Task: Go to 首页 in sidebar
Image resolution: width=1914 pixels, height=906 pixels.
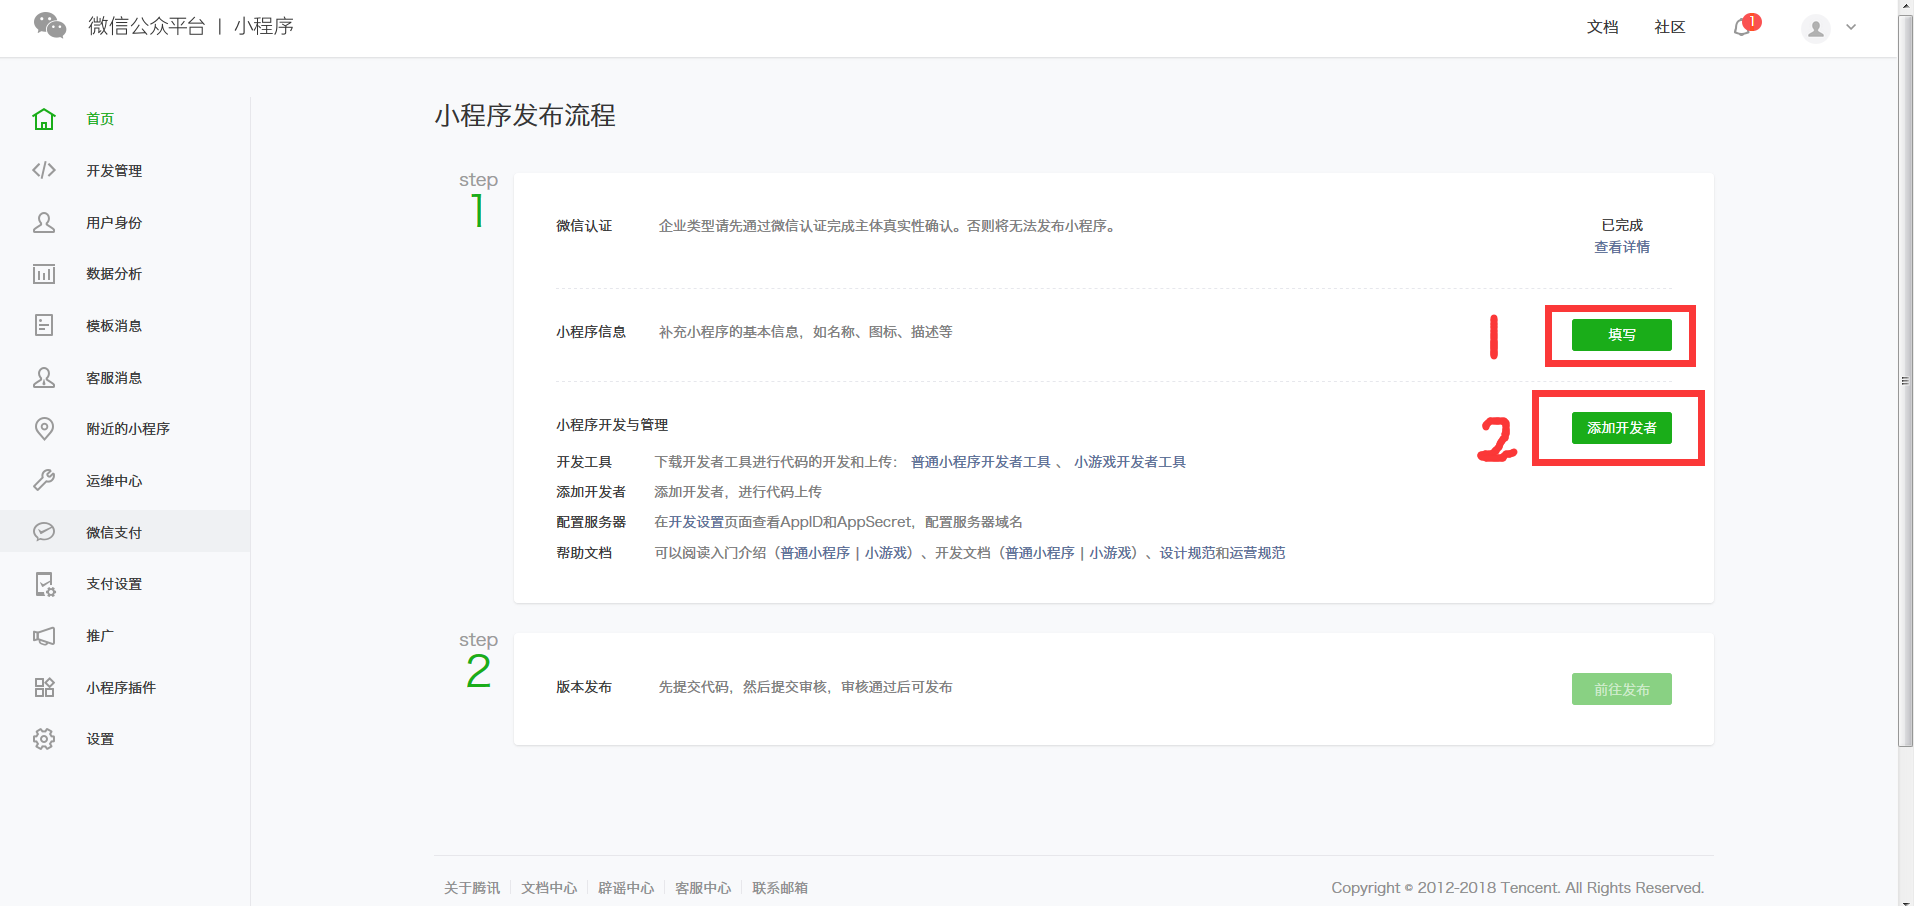Action: (100, 119)
